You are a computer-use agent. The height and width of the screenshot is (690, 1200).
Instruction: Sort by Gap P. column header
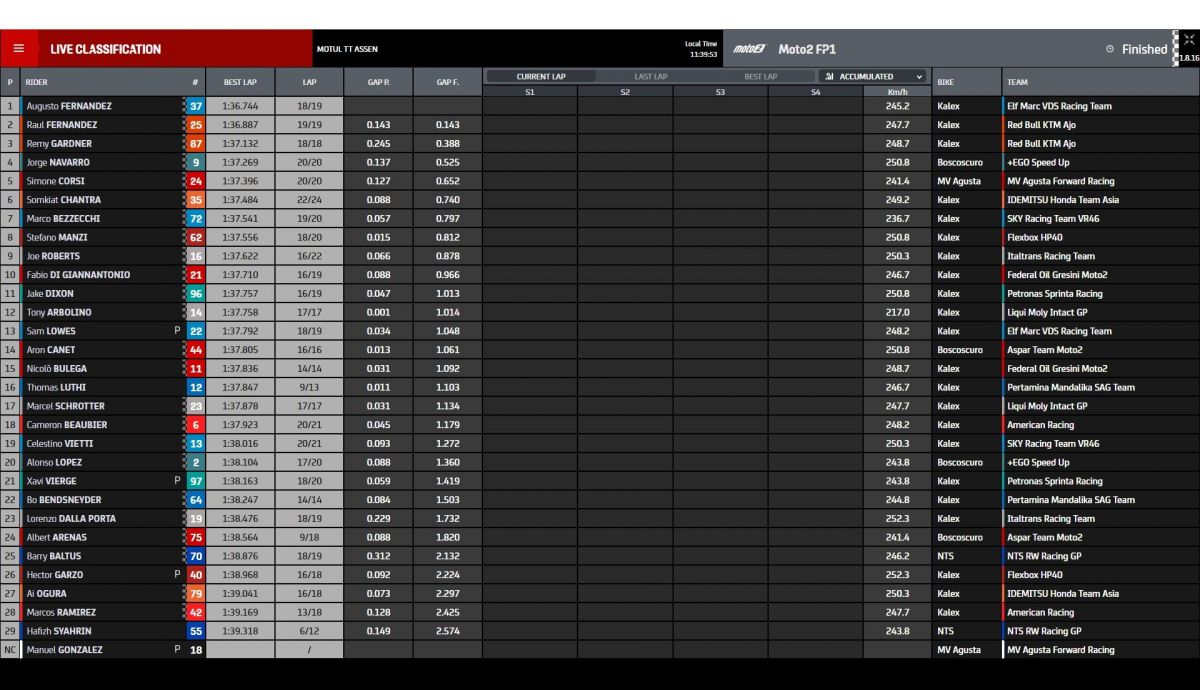(x=378, y=82)
